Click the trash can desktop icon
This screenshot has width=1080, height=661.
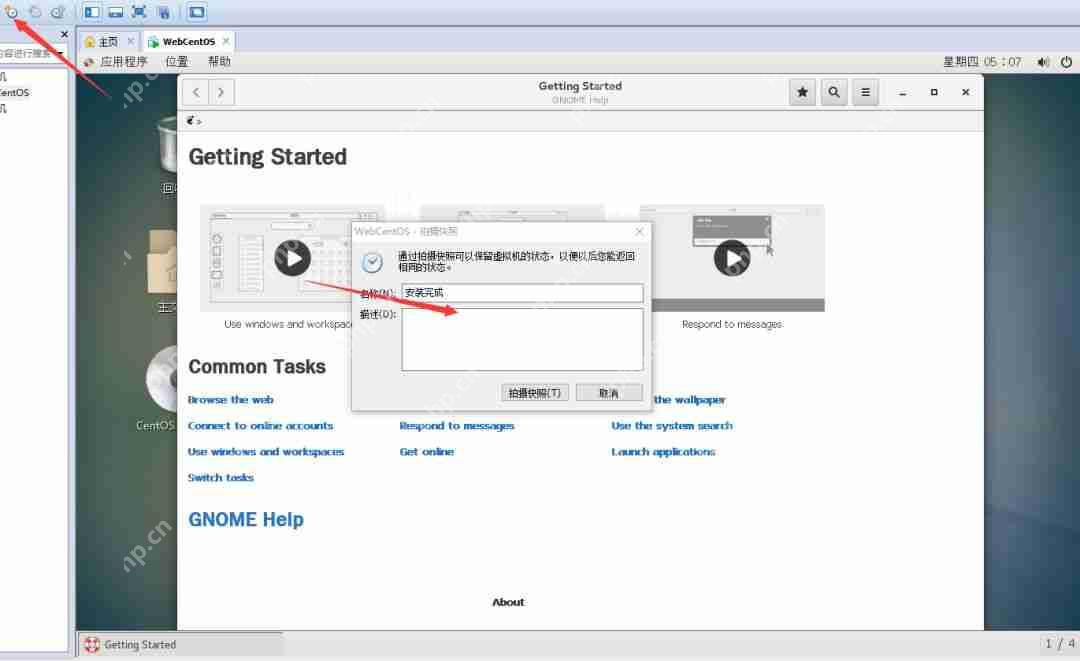coord(167,143)
